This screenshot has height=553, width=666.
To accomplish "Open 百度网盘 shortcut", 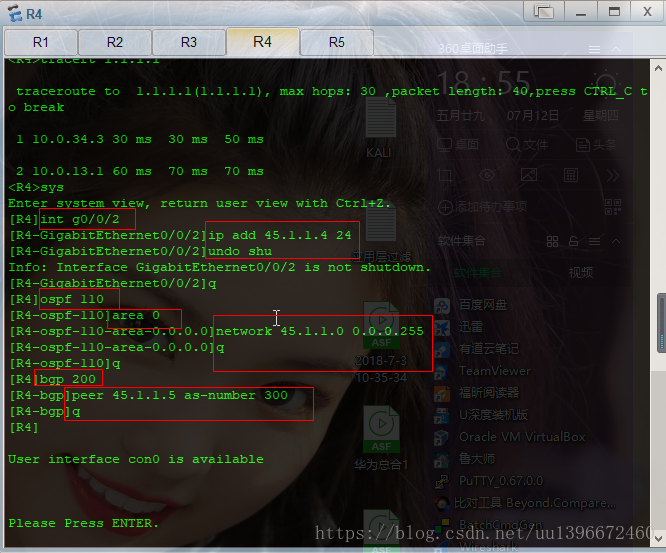I will pos(471,305).
